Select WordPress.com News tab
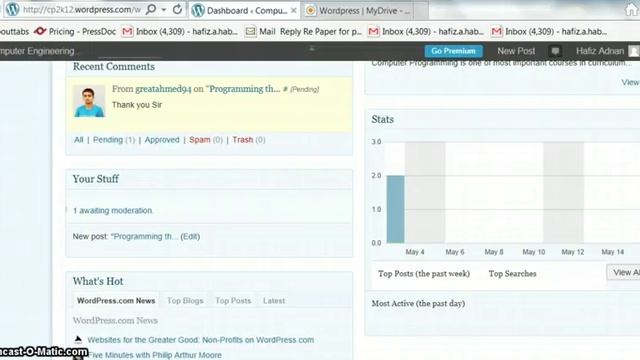This screenshot has height=360, width=640. tap(116, 301)
